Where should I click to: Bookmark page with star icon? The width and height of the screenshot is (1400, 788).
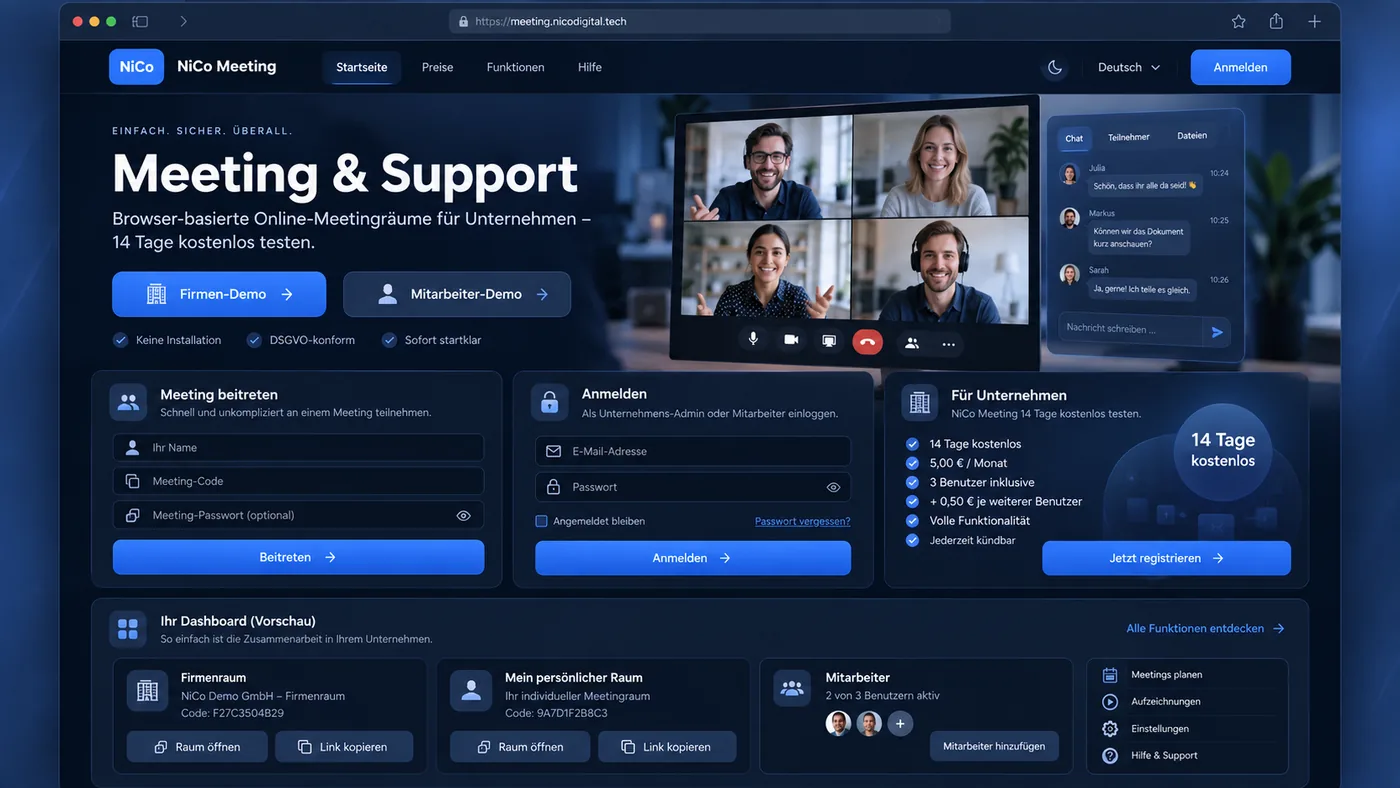(x=1239, y=21)
